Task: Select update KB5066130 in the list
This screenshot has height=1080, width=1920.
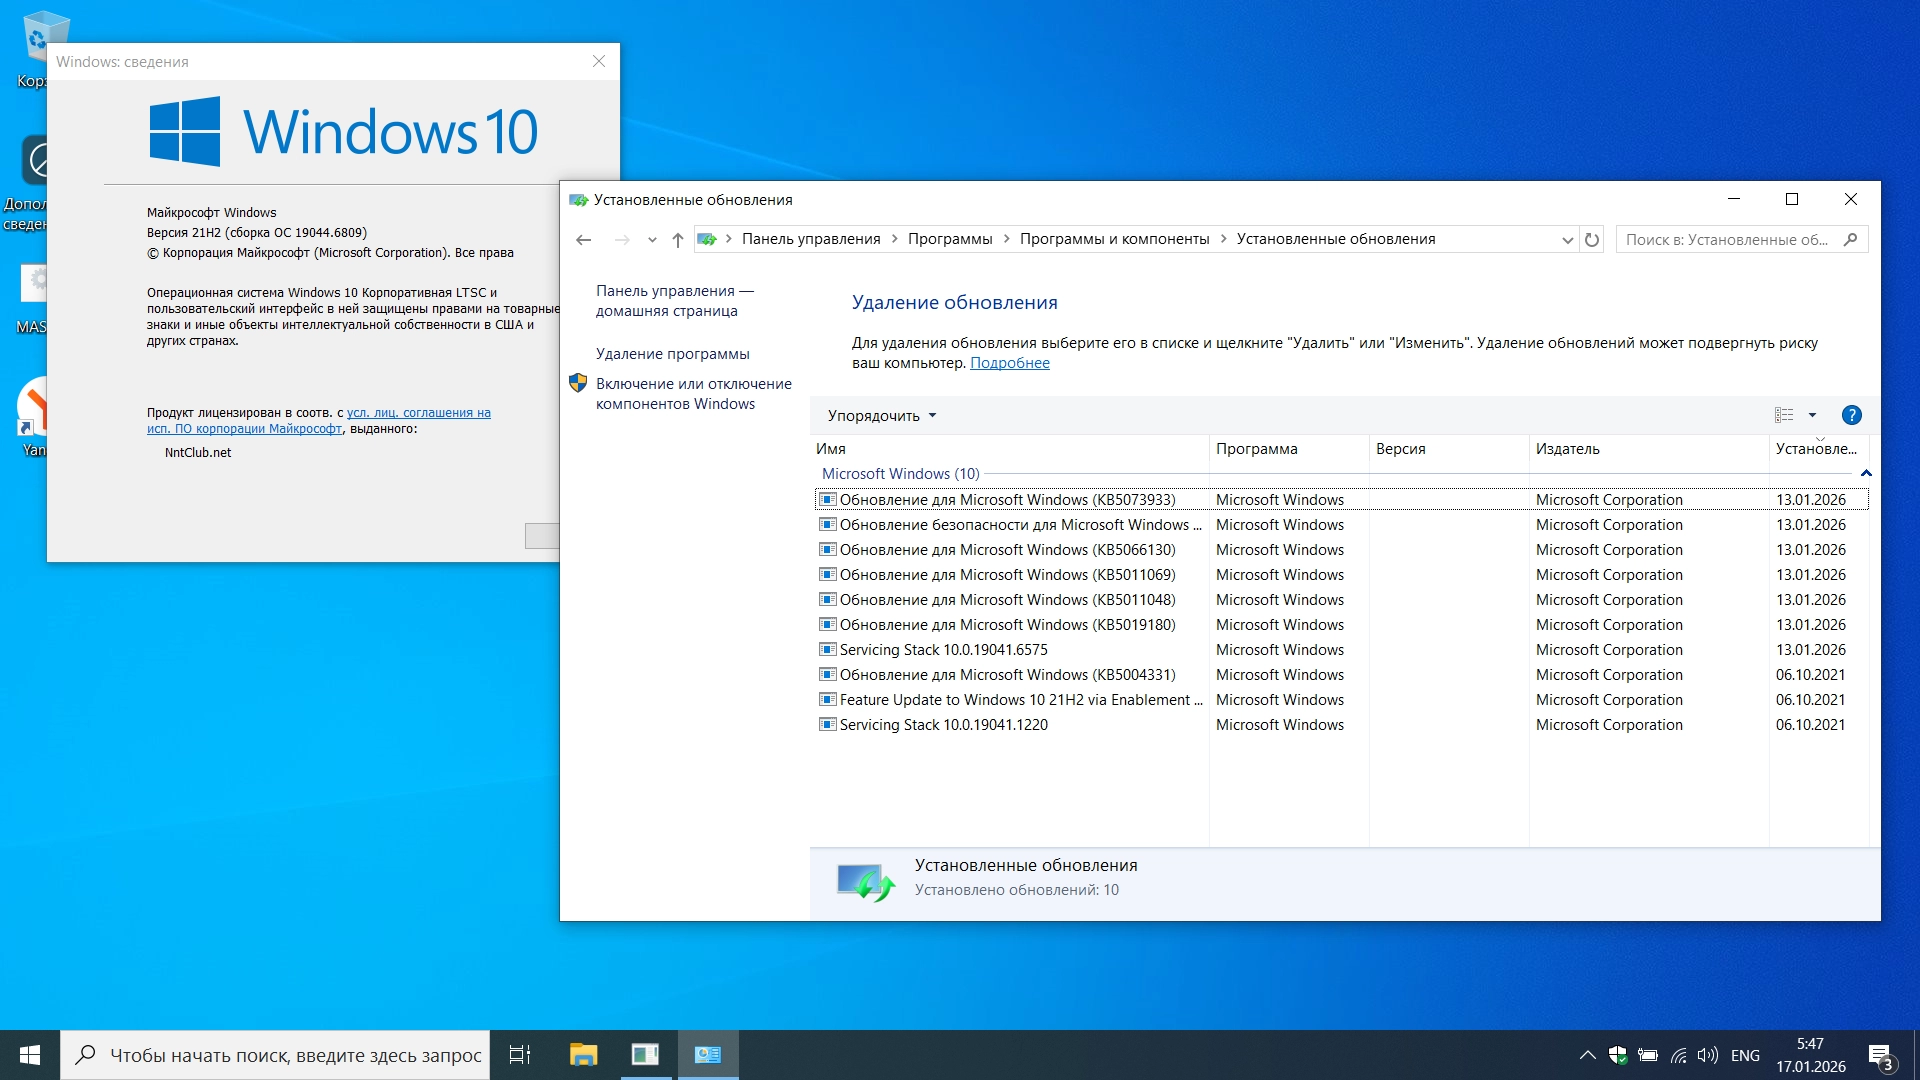Action: (1007, 550)
